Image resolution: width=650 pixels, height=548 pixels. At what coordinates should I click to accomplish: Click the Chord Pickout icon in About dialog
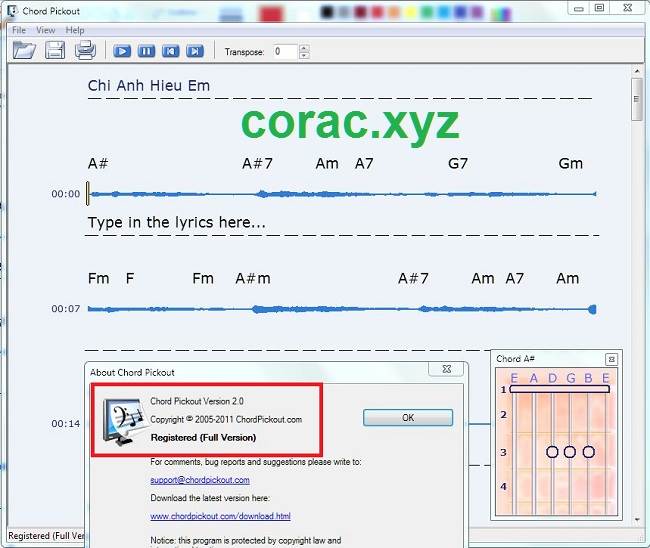click(x=124, y=422)
